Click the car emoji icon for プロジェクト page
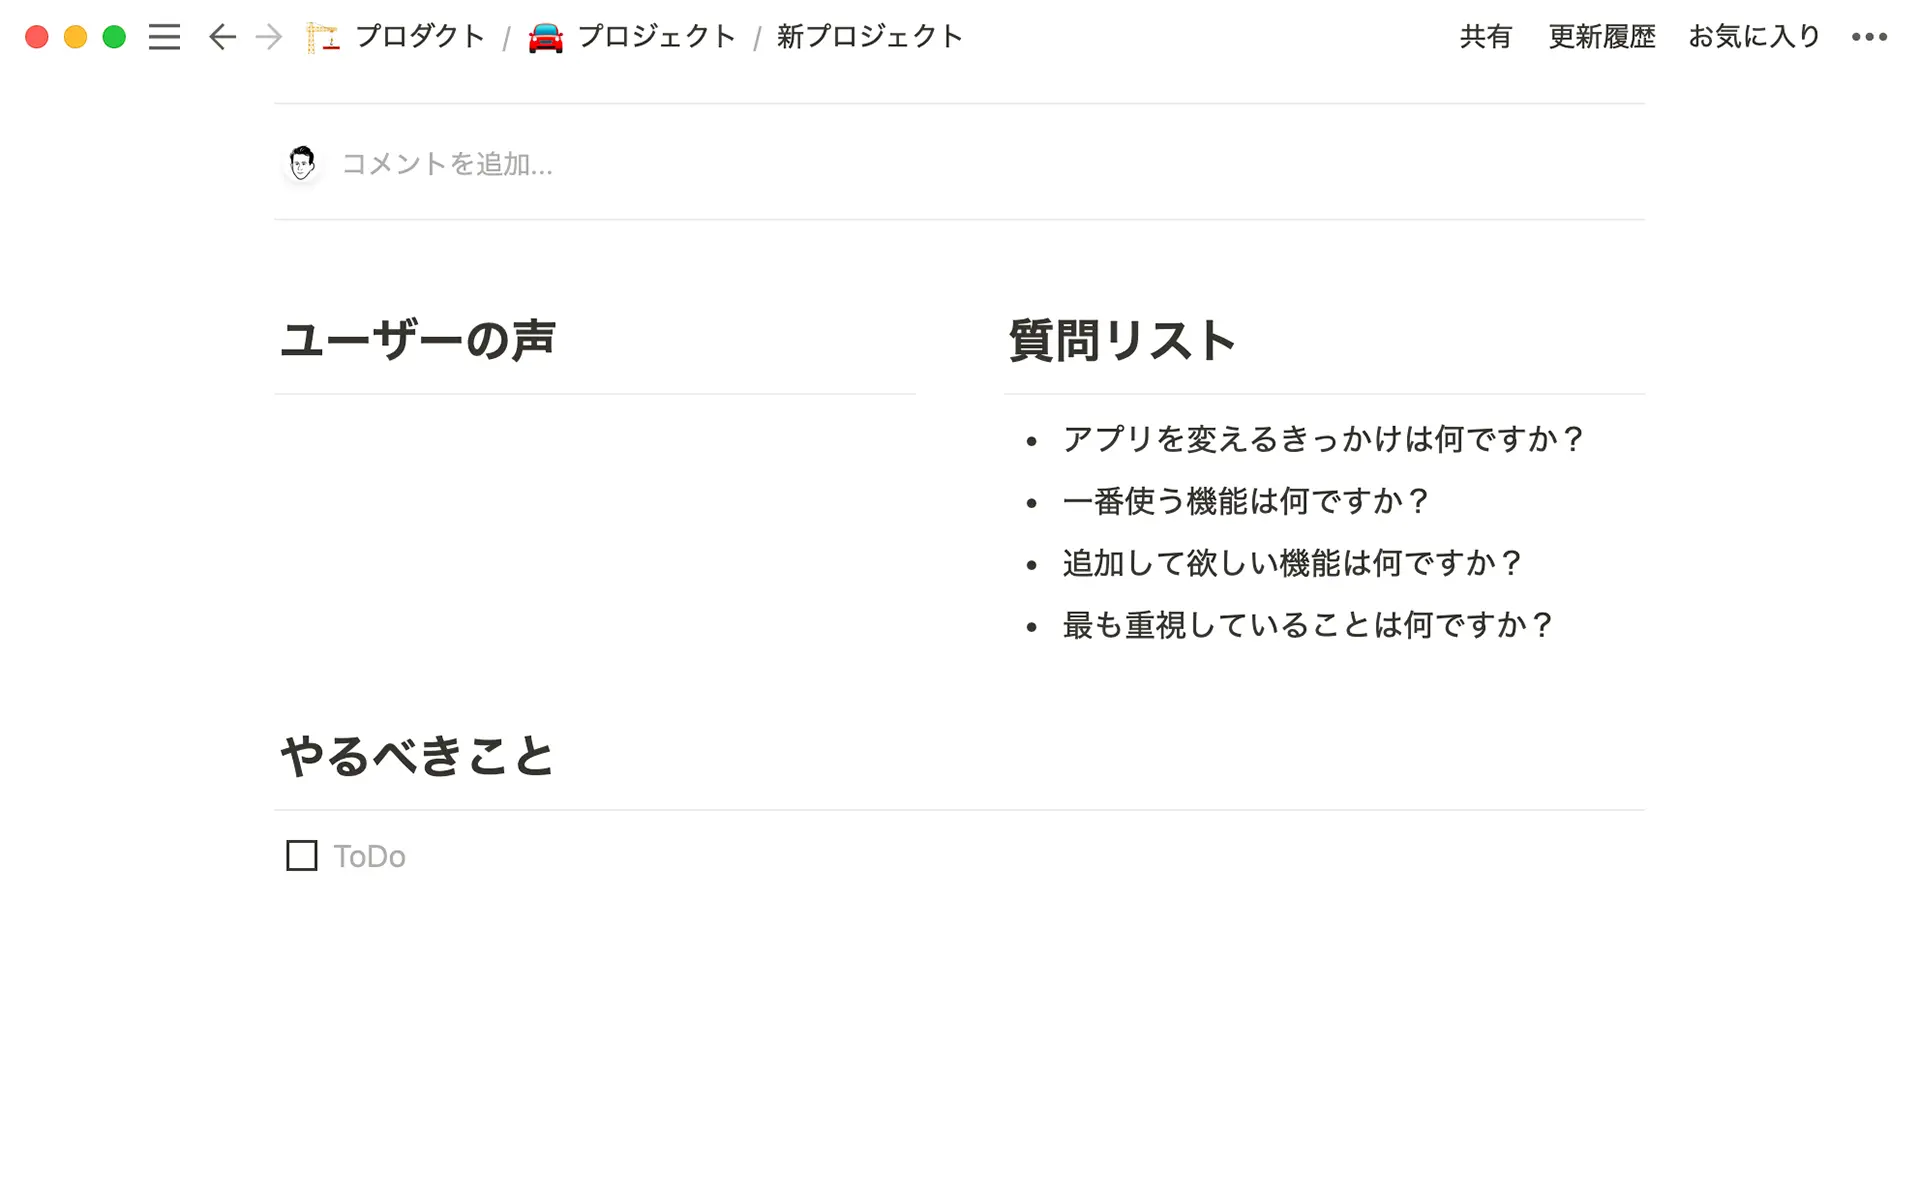This screenshot has height=1200, width=1920. 543,36
